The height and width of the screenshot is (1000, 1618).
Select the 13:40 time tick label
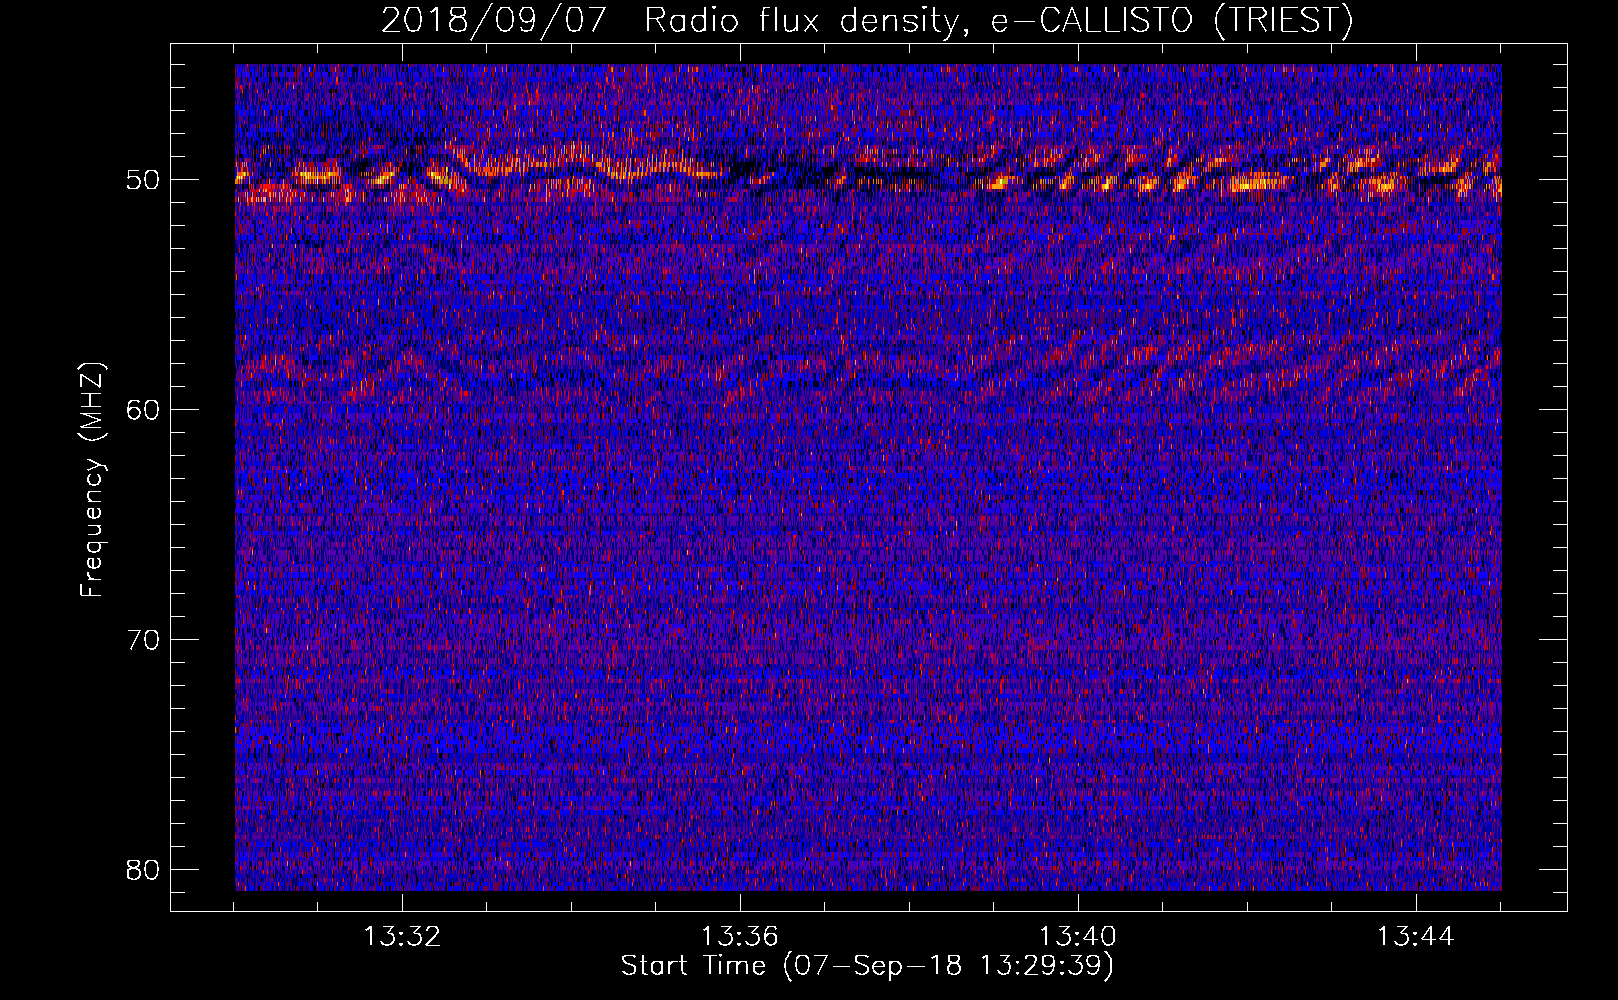click(x=1078, y=937)
